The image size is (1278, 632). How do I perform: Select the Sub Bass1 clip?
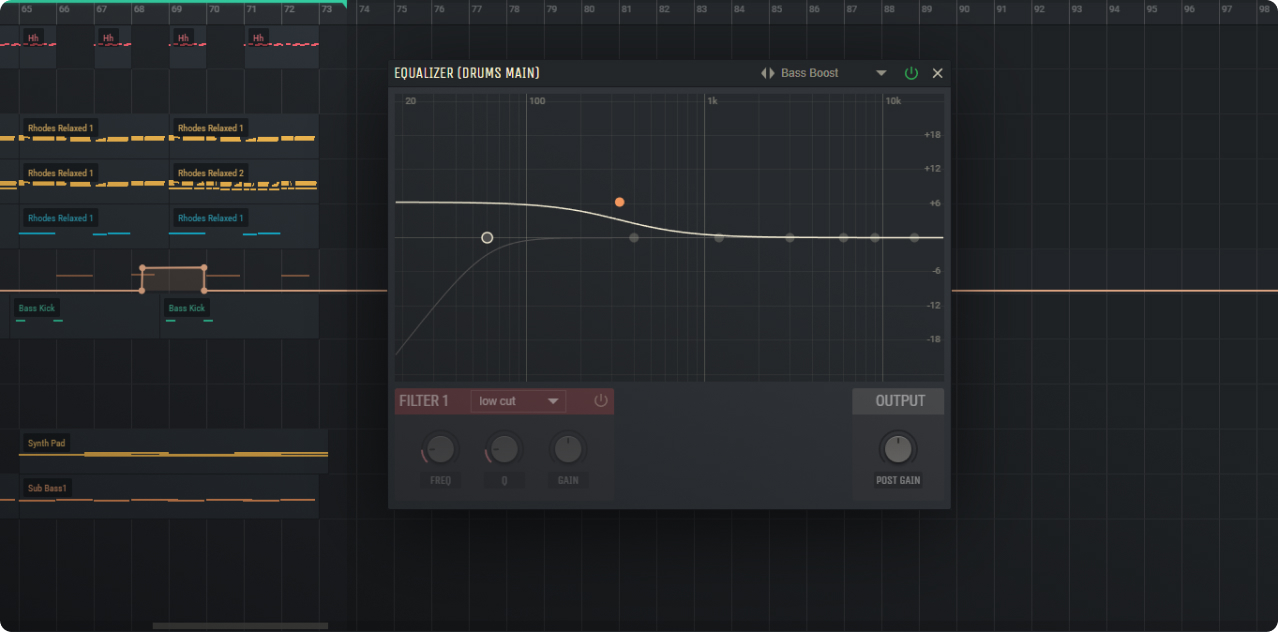point(47,488)
